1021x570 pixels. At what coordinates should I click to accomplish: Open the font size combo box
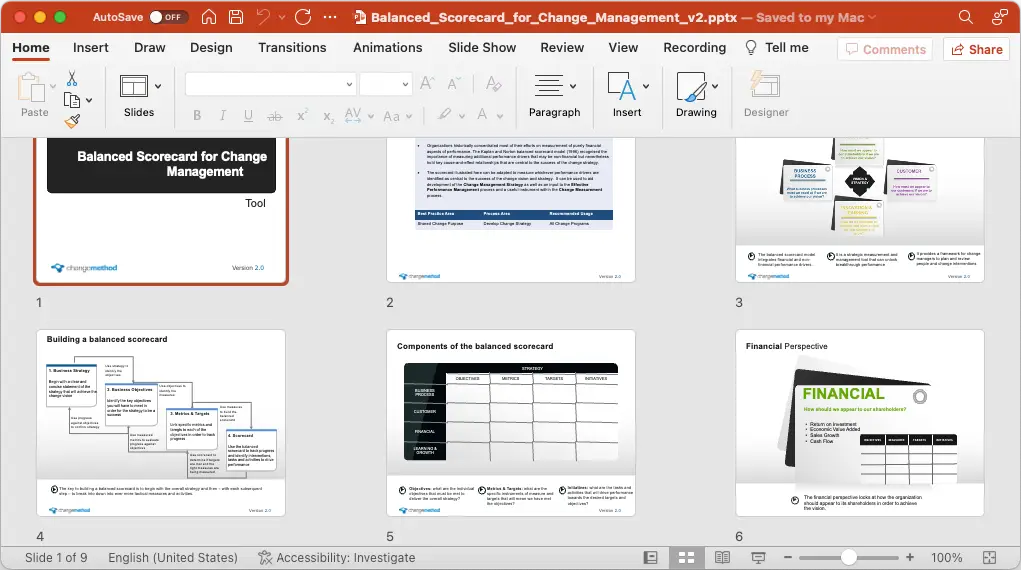pyautogui.click(x=385, y=84)
